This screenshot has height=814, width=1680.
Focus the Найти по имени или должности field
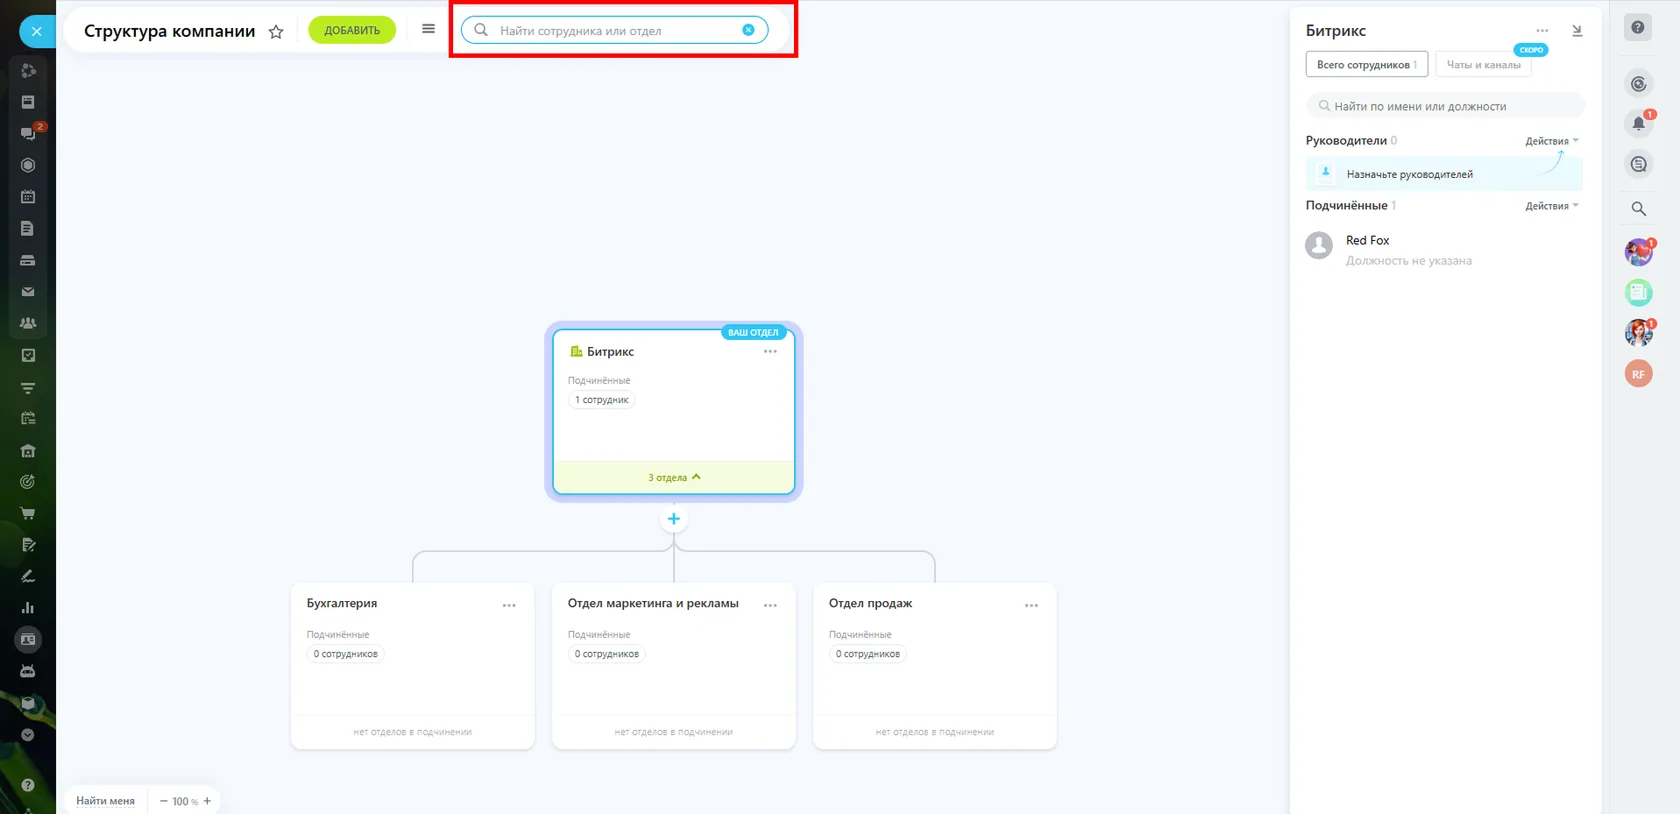click(x=1445, y=106)
